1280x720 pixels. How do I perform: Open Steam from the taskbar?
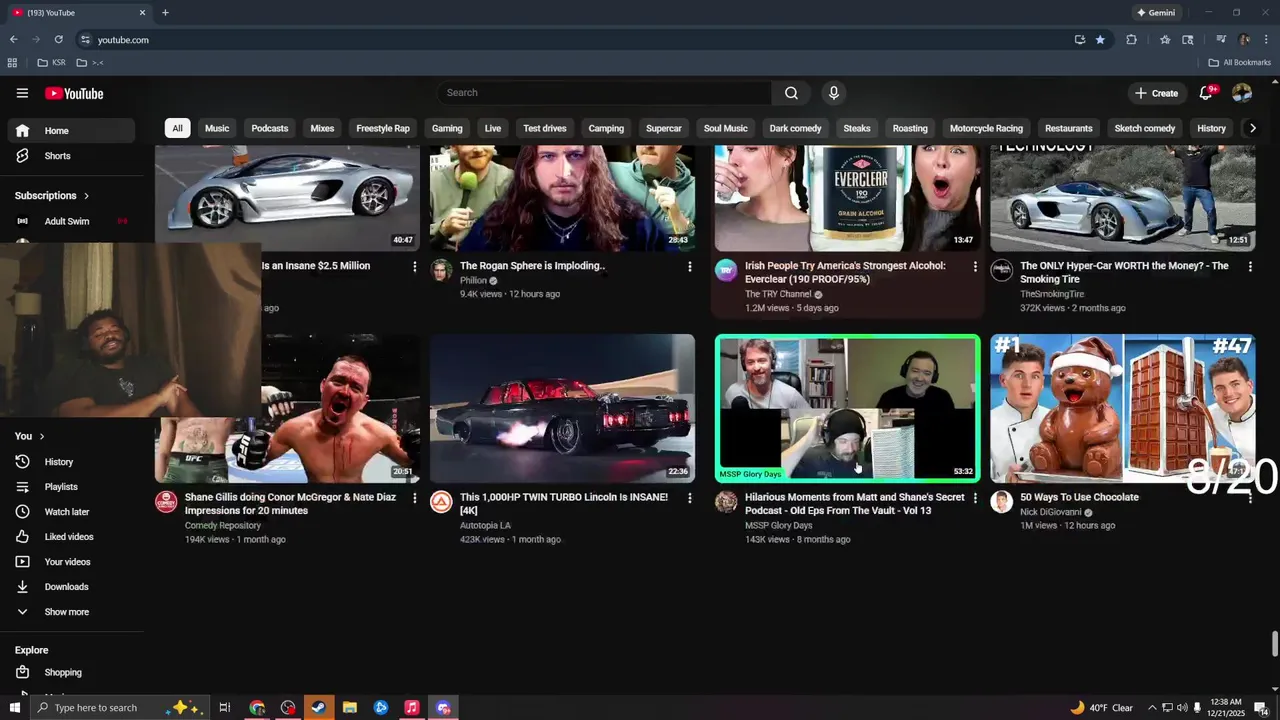coord(318,708)
